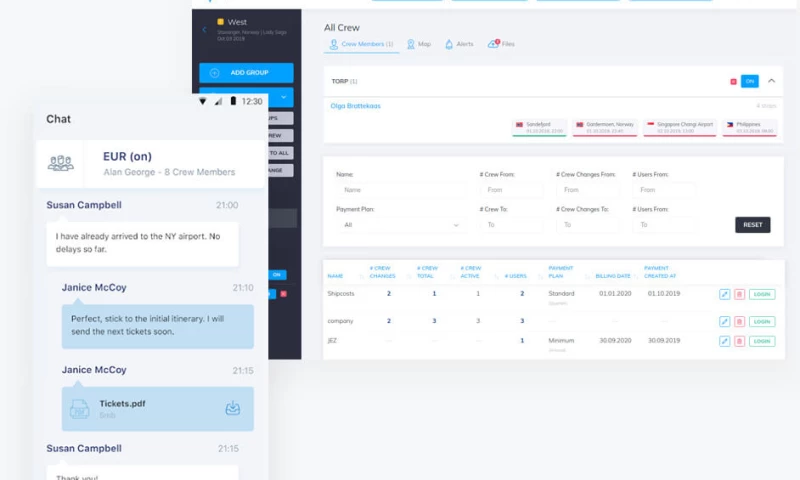800x480 pixels.
Task: Click Login for the Shipcosts row
Action: pos(762,294)
